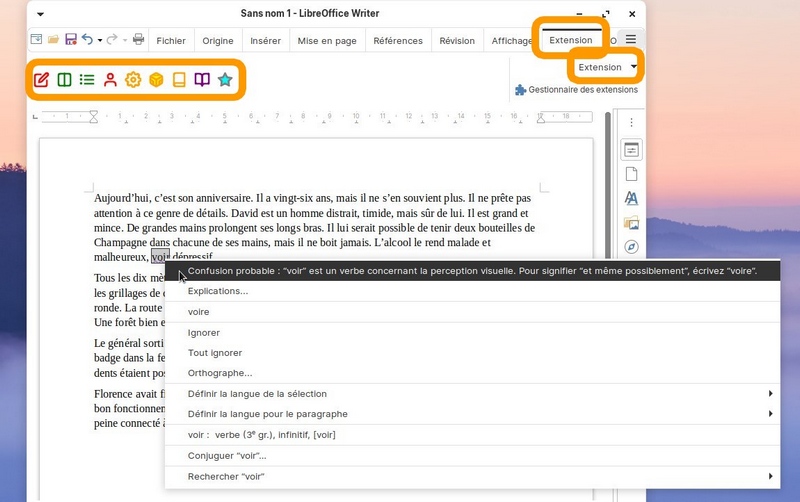Viewport: 800px width, 502px height.
Task: Open the sidebar Properties panel
Action: point(631,150)
